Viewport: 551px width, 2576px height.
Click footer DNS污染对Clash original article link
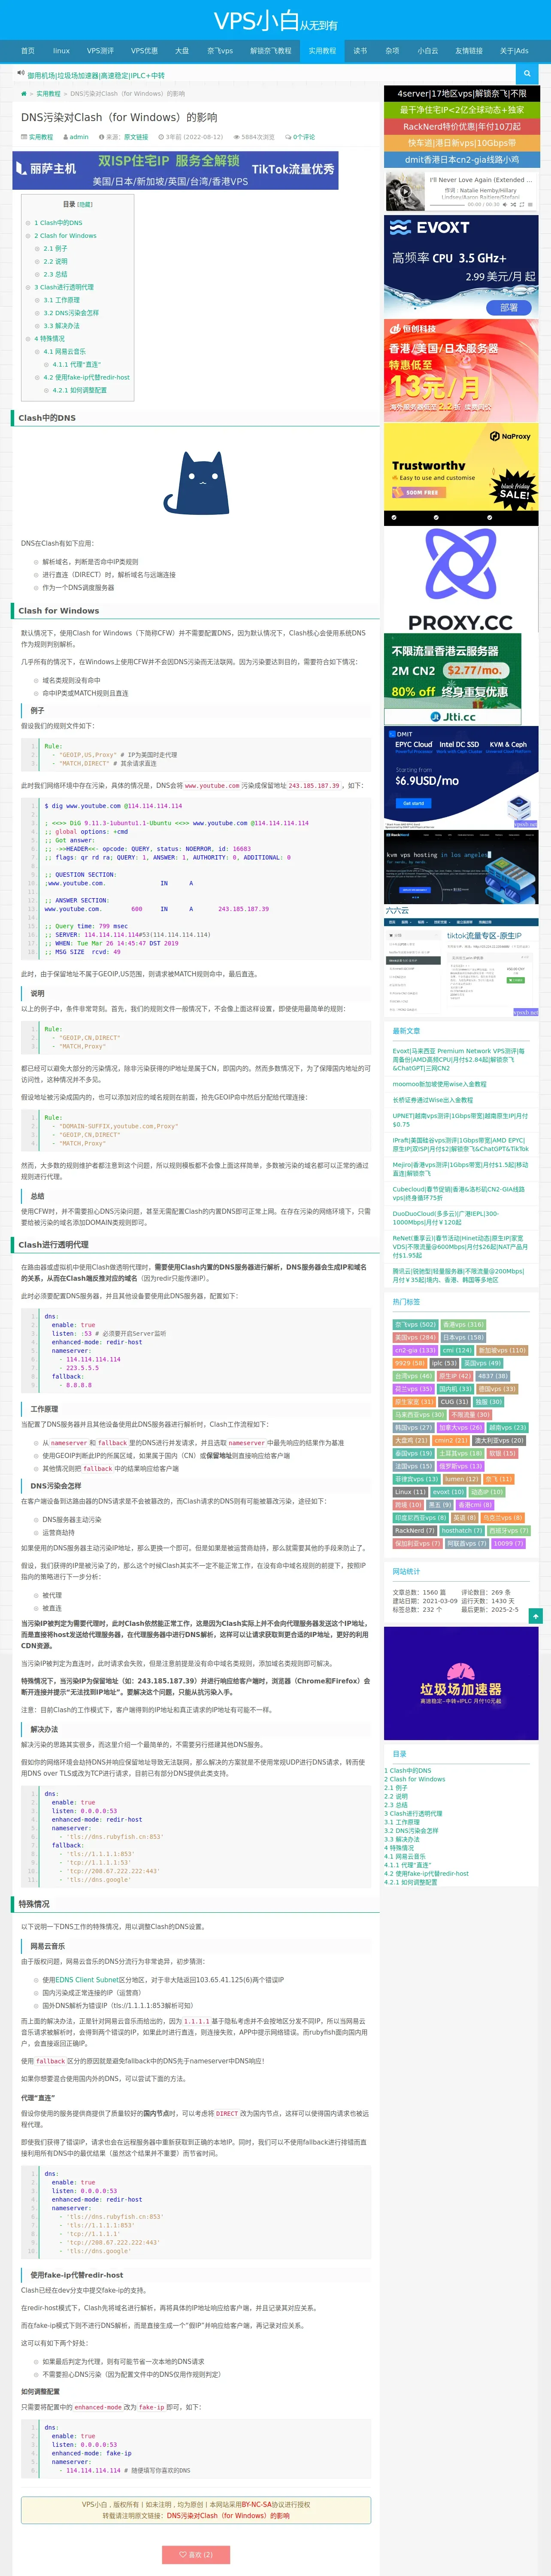[228, 2515]
